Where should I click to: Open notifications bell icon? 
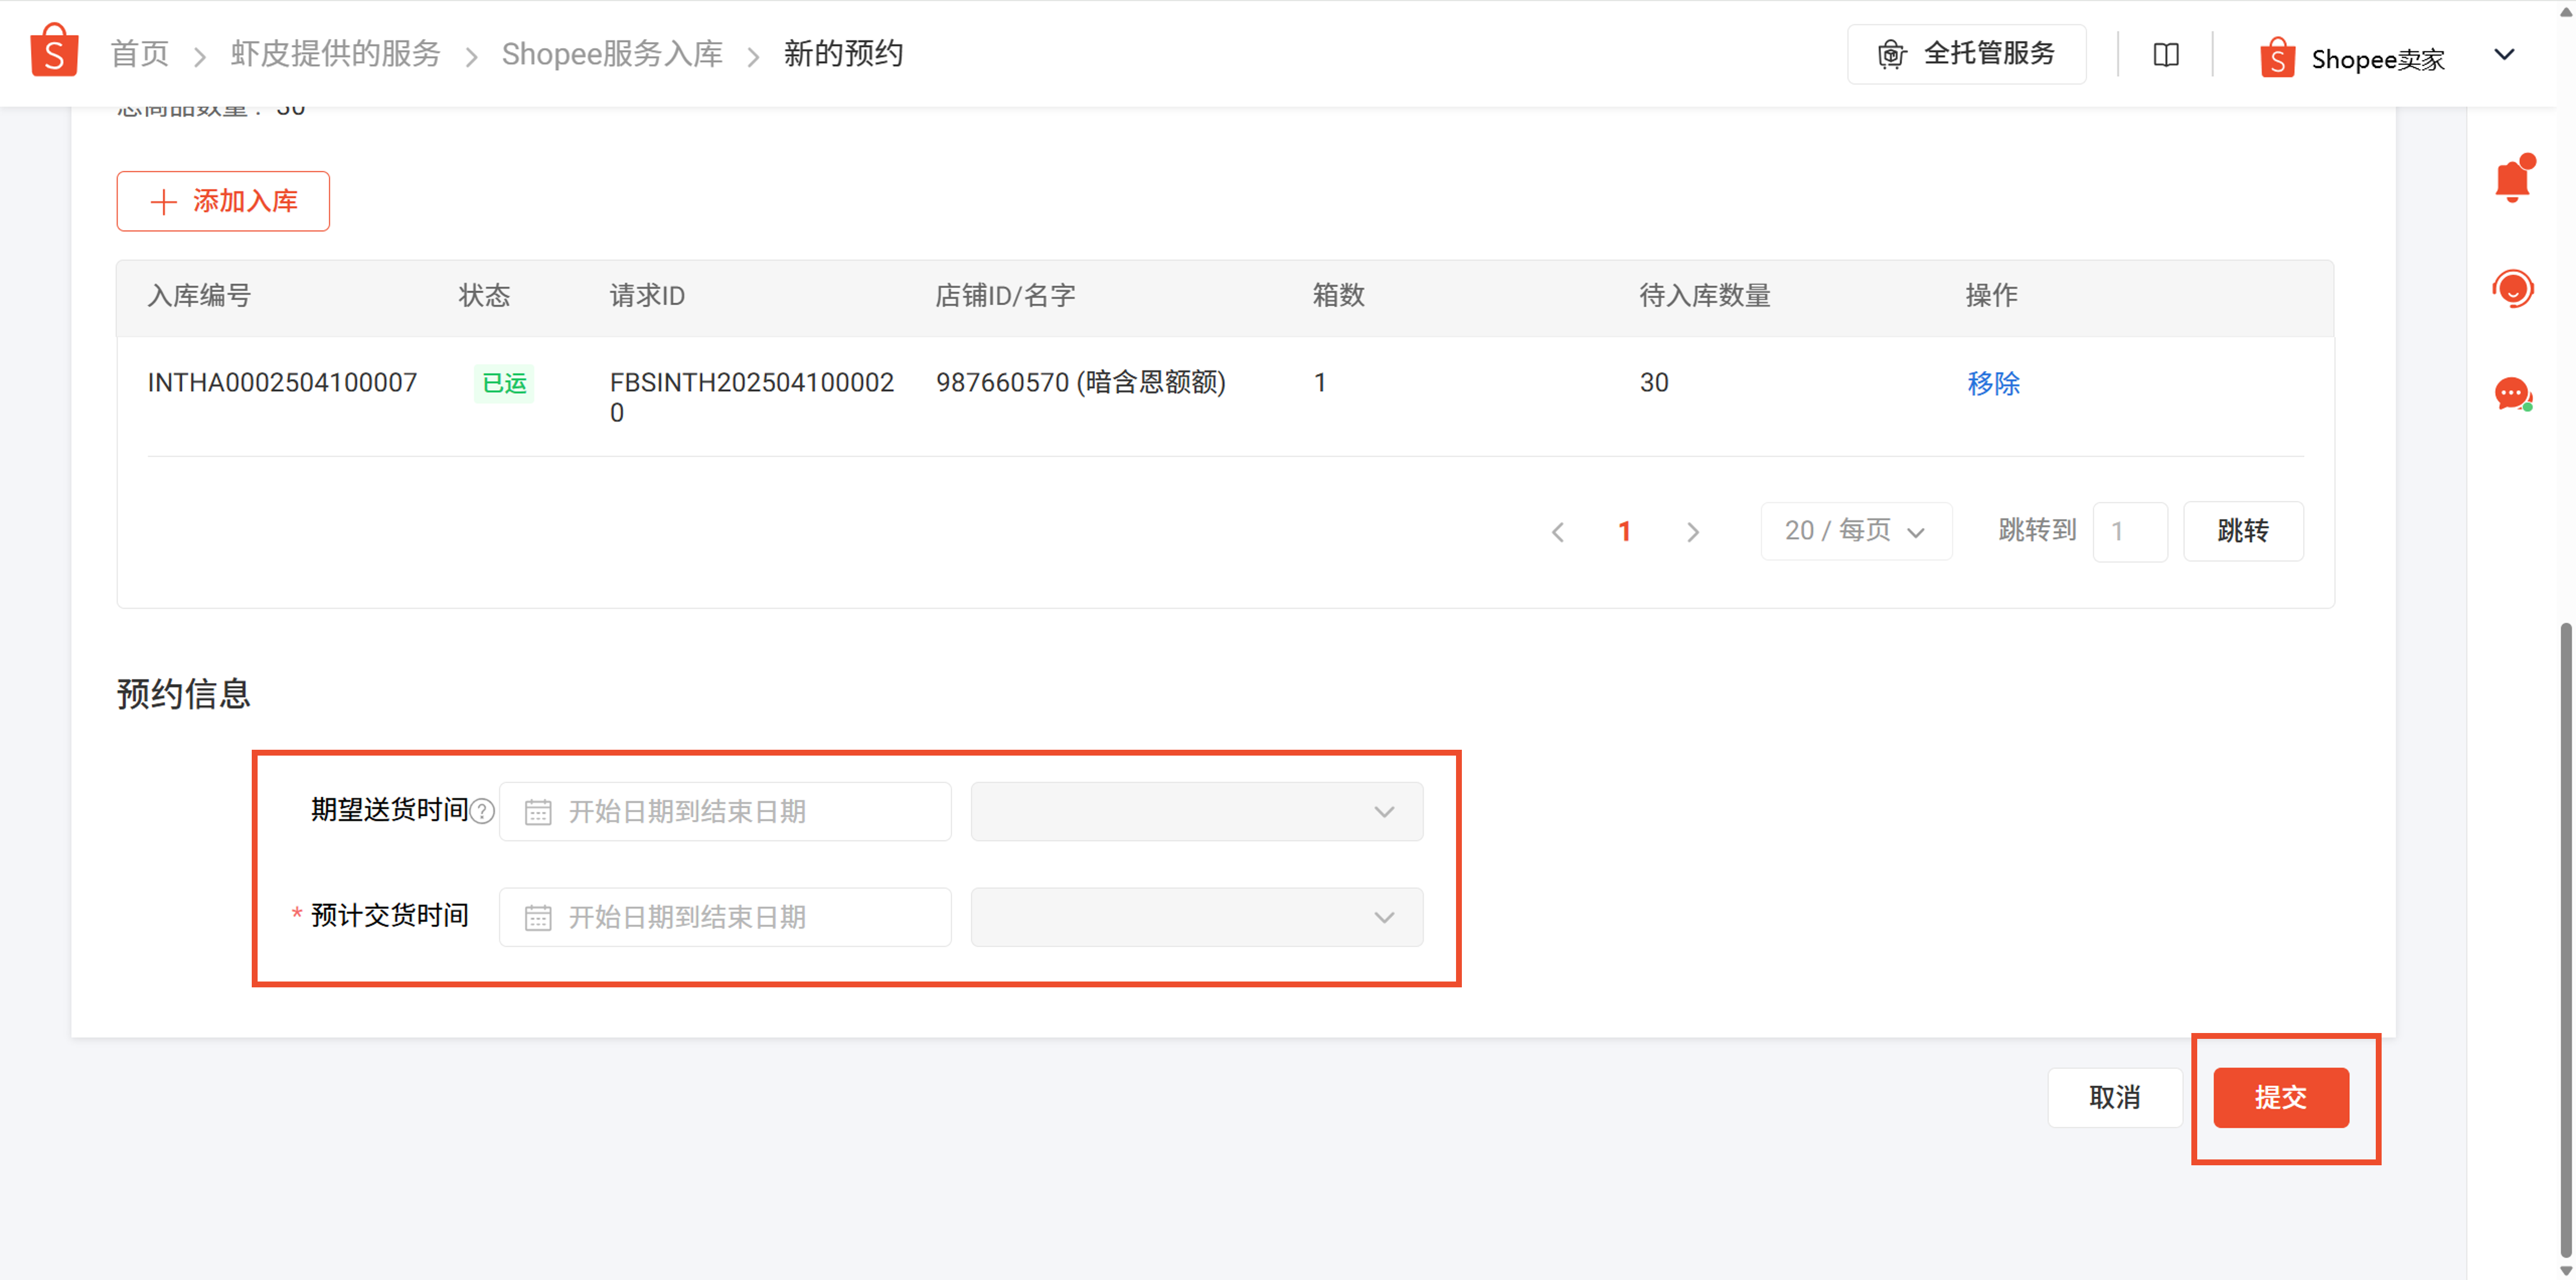pos(2512,181)
